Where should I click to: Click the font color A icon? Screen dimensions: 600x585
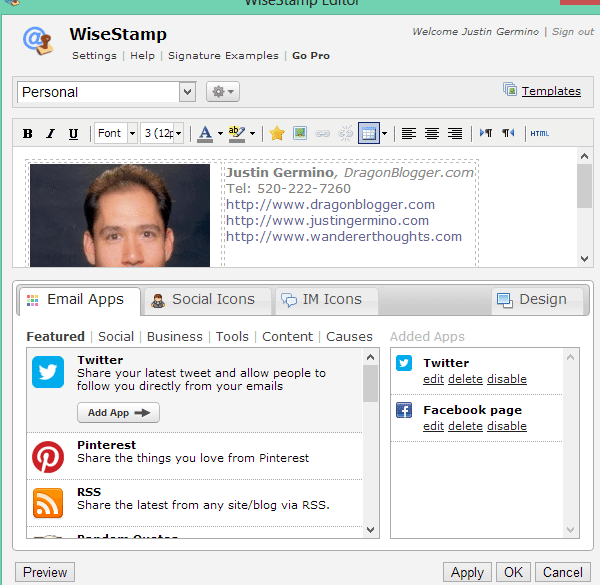click(x=205, y=134)
